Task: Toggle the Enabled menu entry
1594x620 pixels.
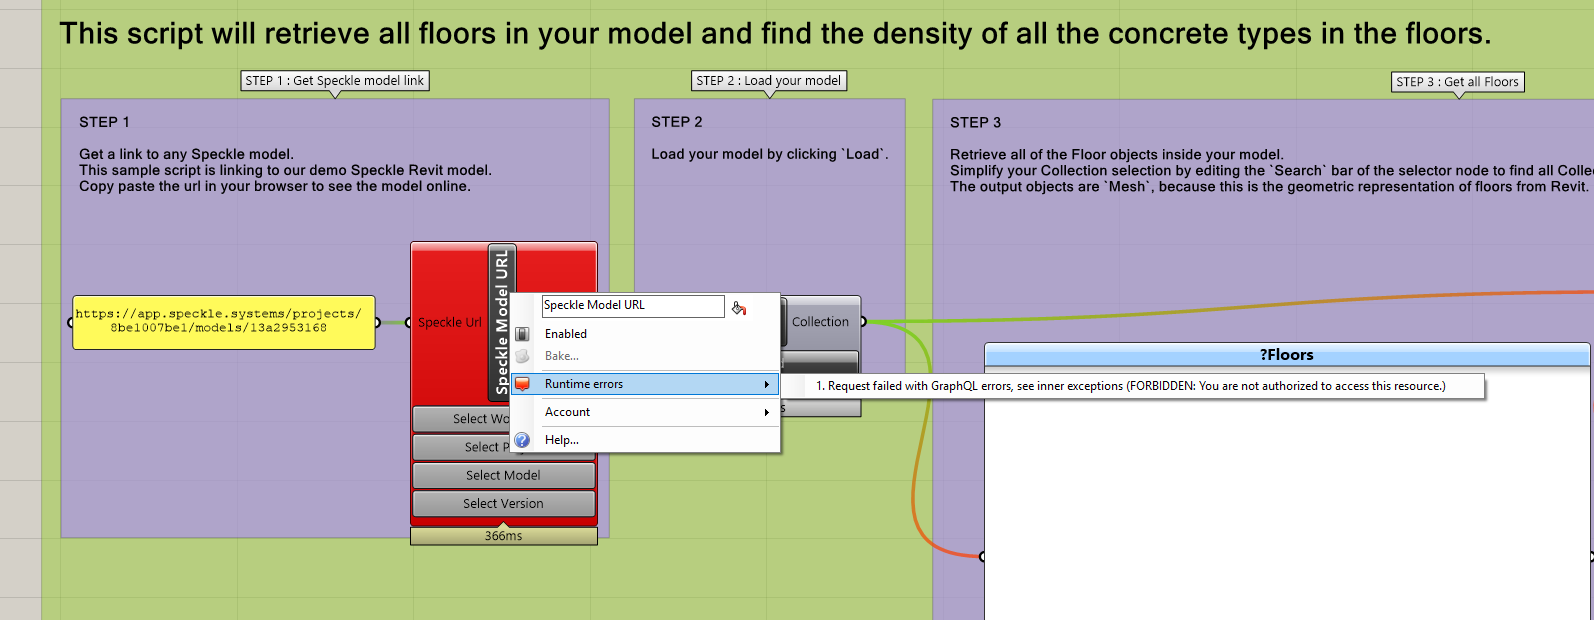Action: pos(645,334)
